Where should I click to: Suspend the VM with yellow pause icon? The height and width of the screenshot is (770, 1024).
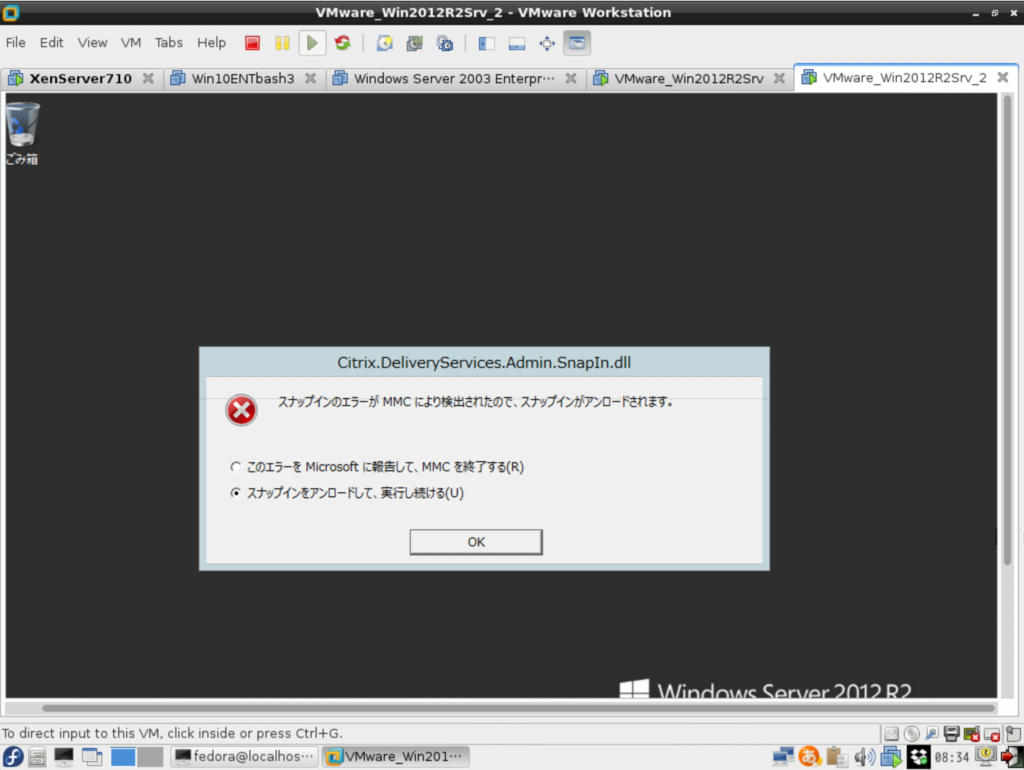(282, 43)
